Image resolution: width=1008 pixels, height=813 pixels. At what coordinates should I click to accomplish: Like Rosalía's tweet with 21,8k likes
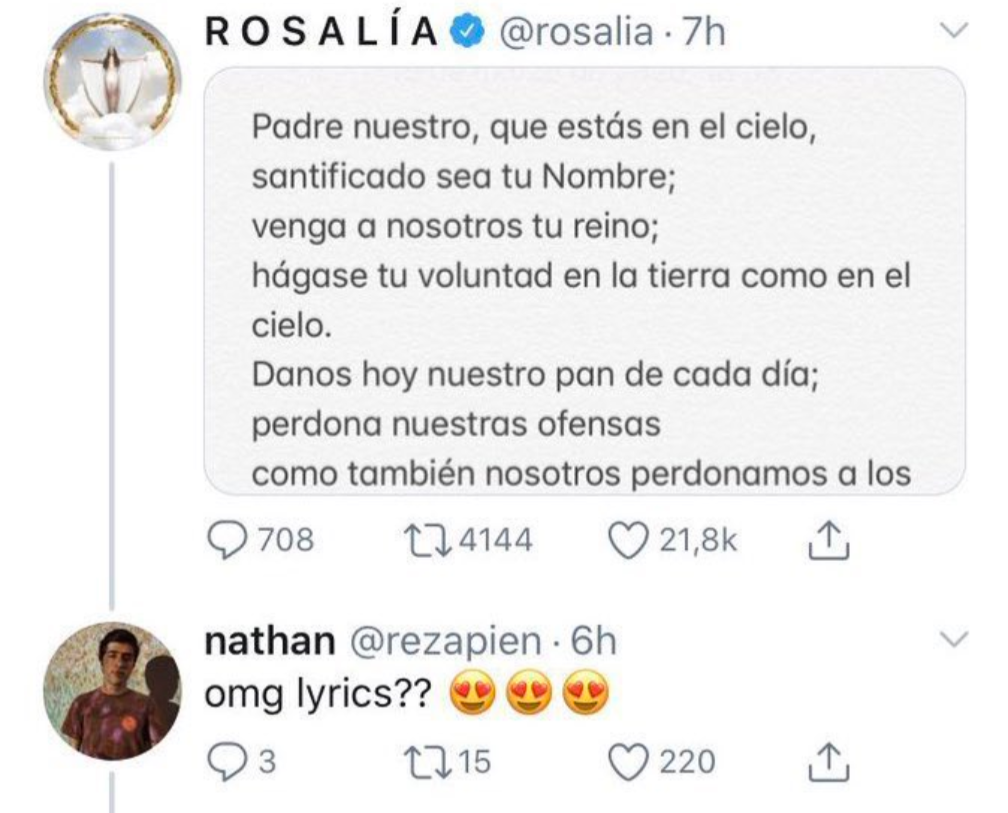628,541
